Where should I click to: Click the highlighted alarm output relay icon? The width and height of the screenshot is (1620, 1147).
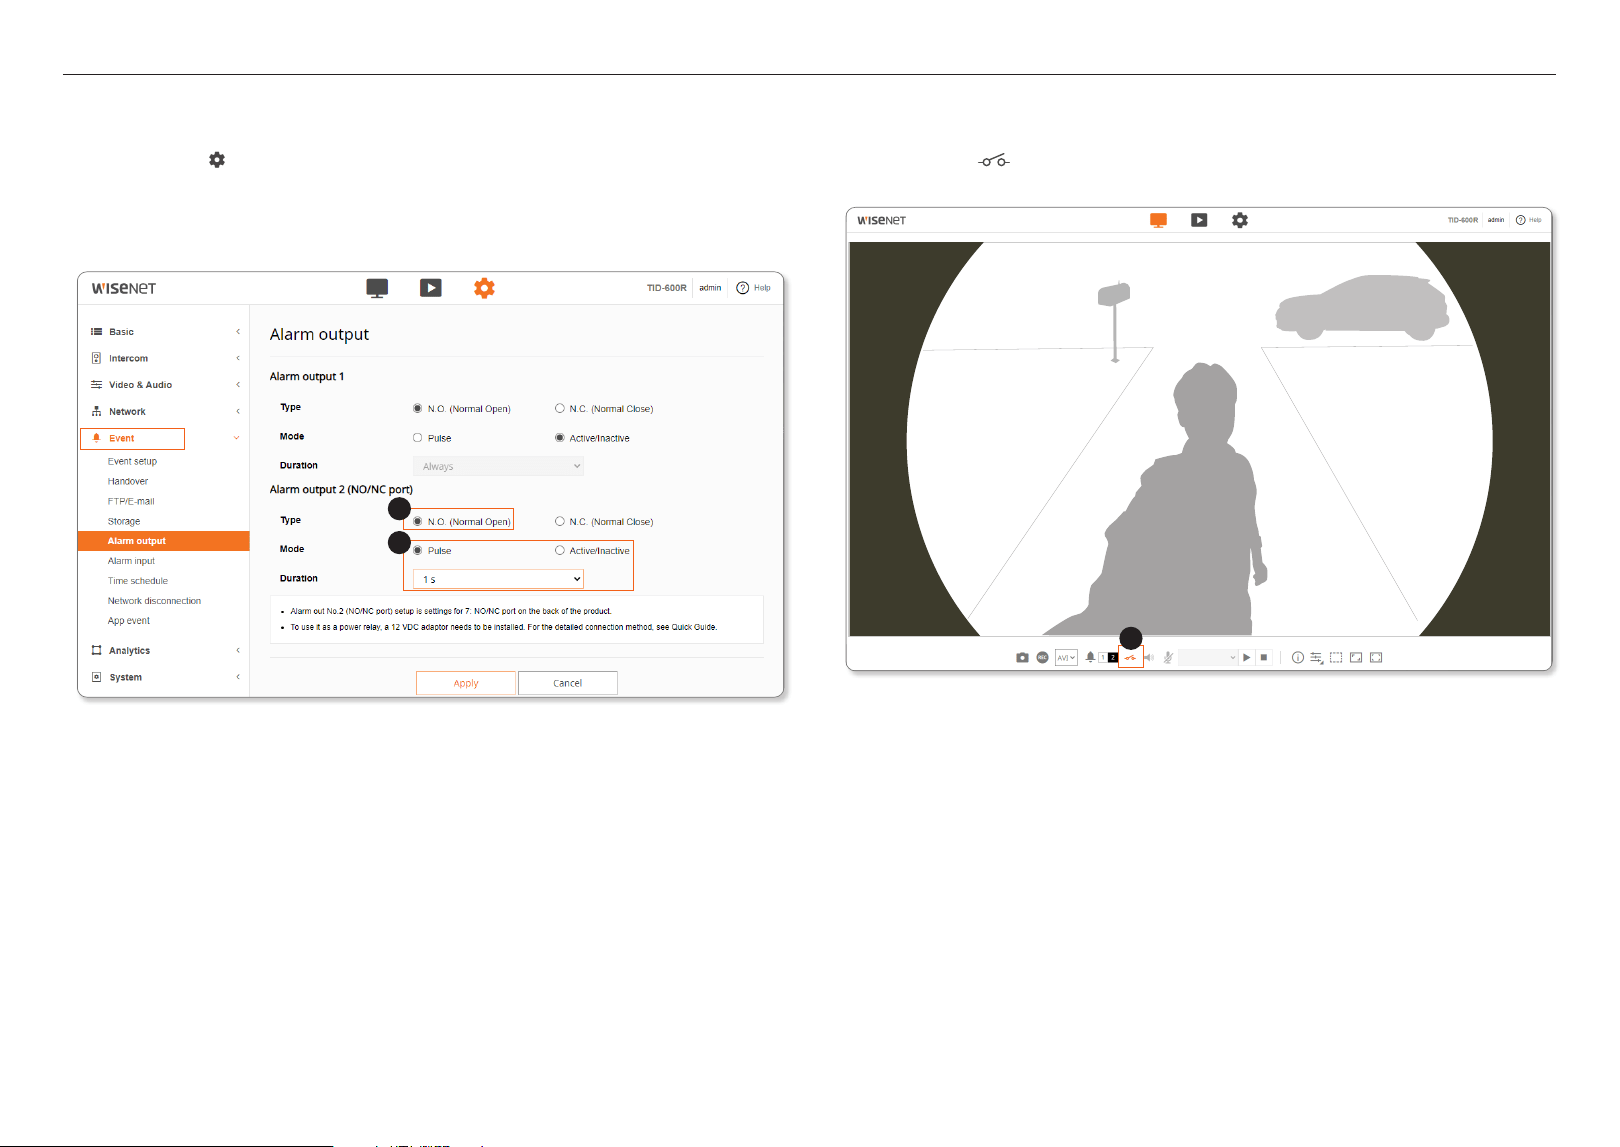point(1130,657)
